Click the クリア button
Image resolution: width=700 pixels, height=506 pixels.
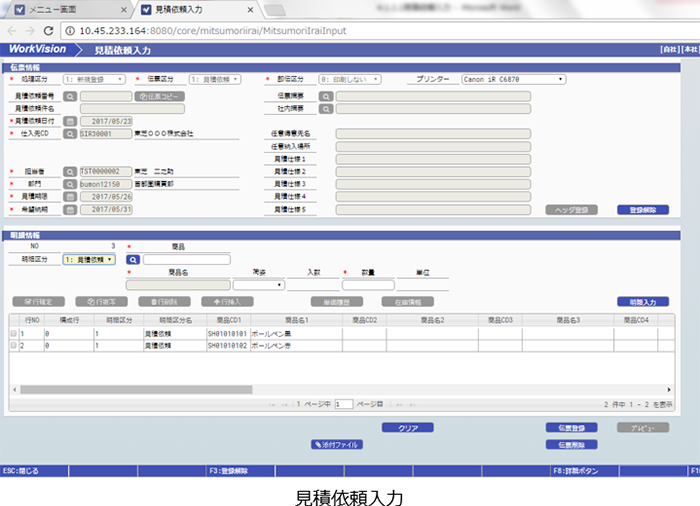(407, 428)
